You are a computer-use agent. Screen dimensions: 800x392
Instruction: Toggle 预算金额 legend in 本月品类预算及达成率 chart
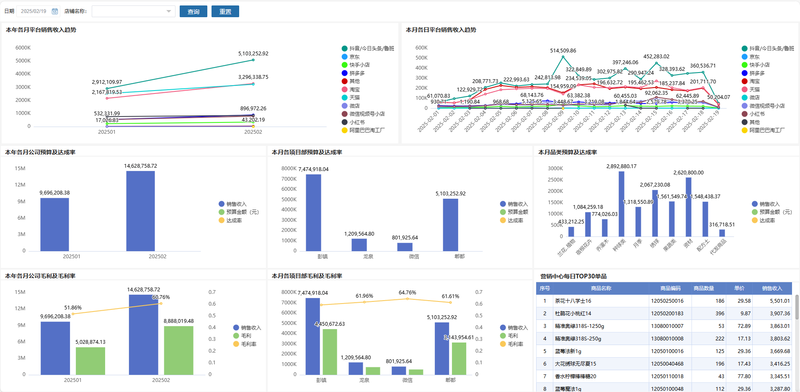[771, 212]
